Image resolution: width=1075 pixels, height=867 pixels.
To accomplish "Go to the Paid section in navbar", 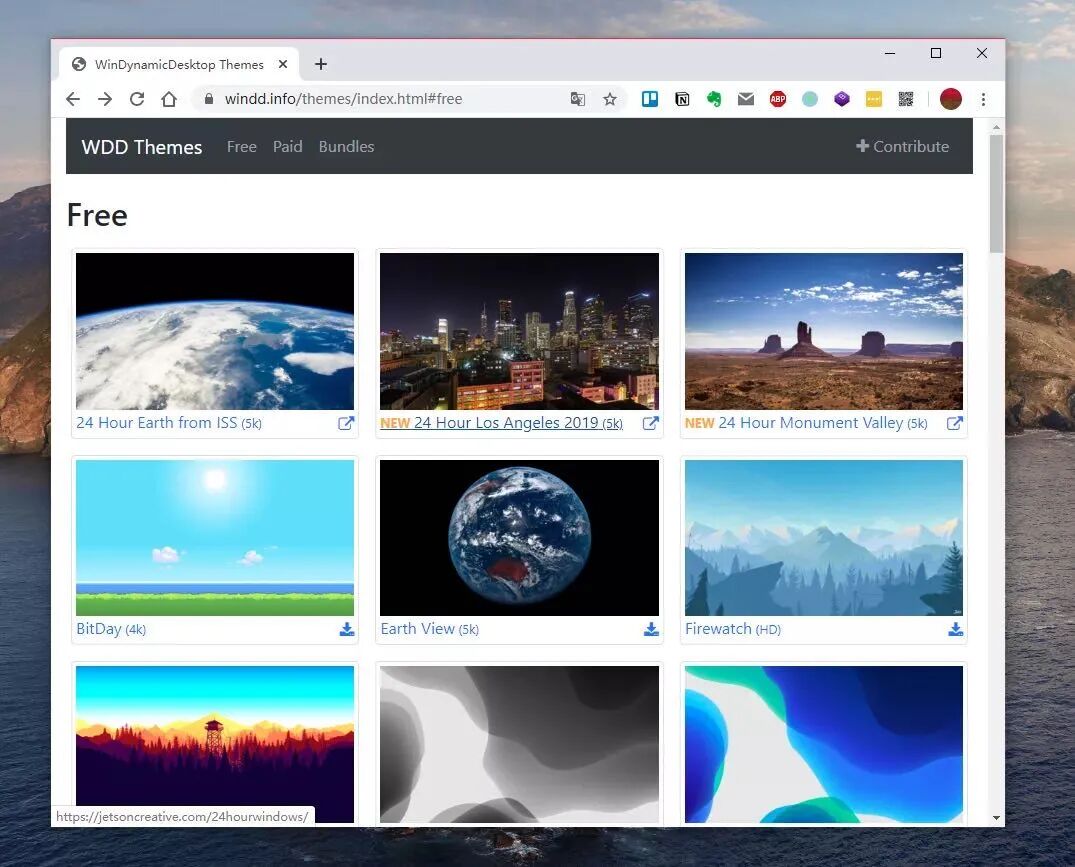I will (287, 147).
